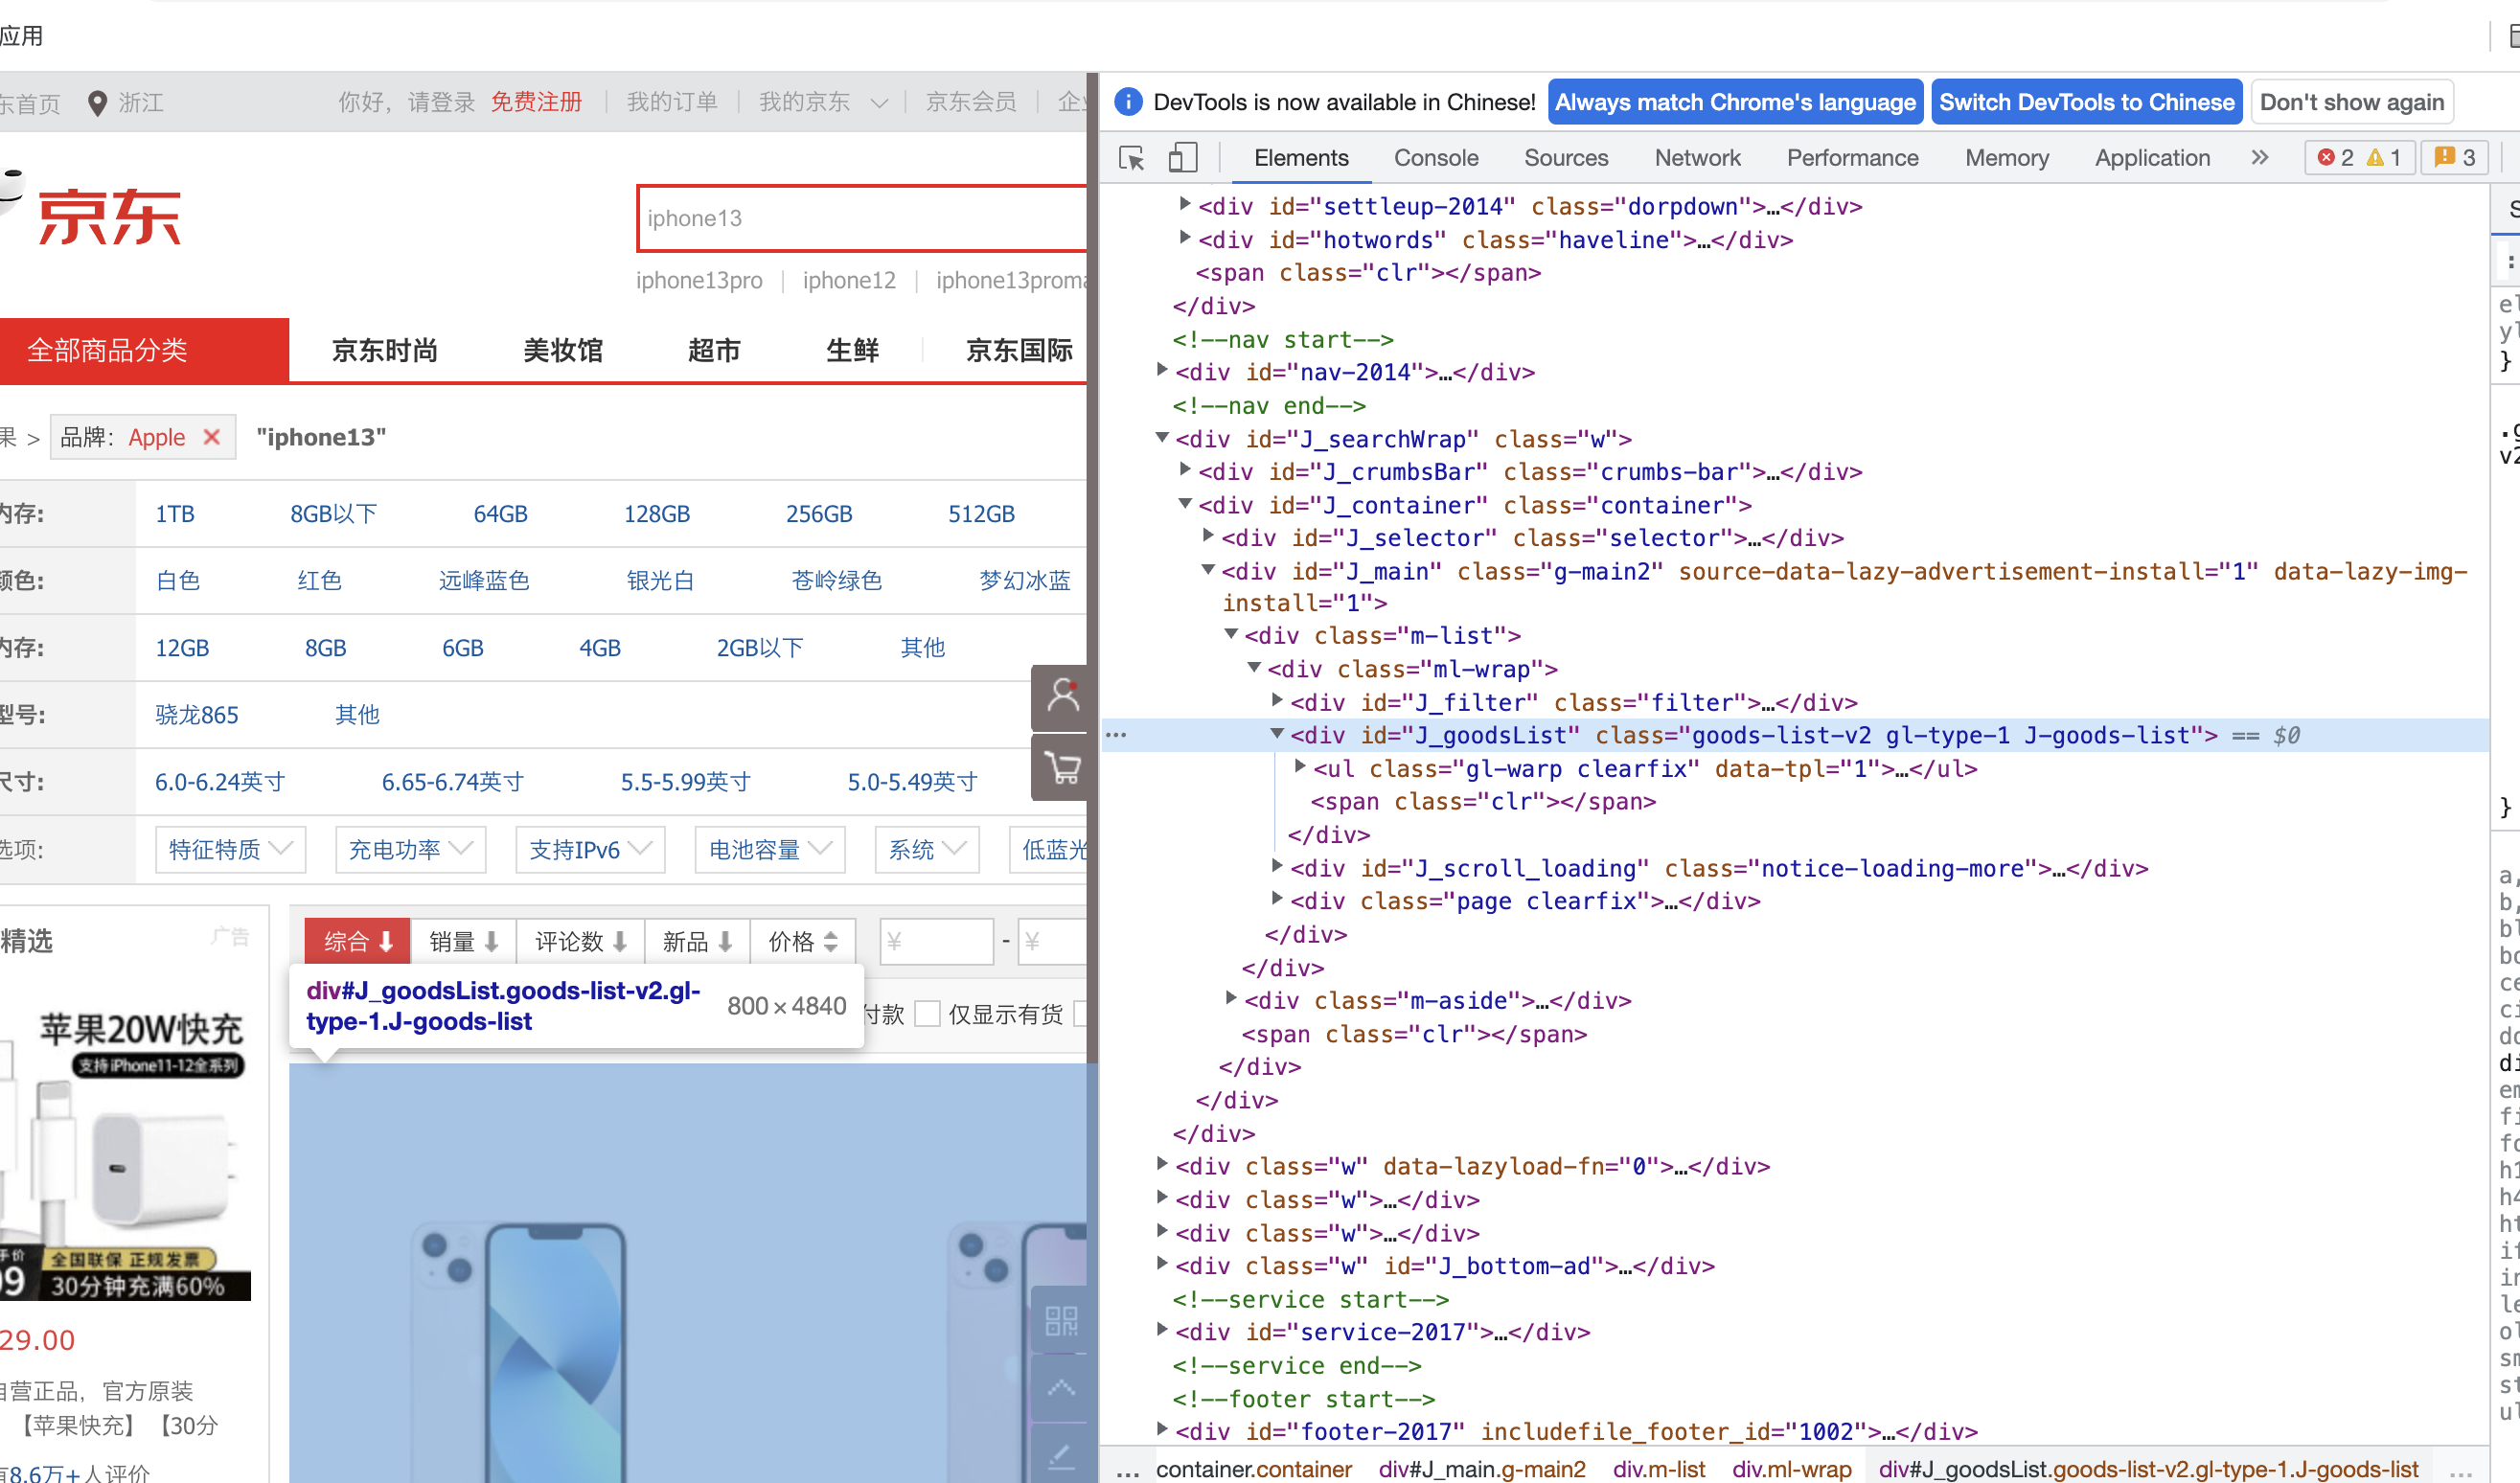
Task: Open the QR code sidebar icon
Action: (1061, 1320)
